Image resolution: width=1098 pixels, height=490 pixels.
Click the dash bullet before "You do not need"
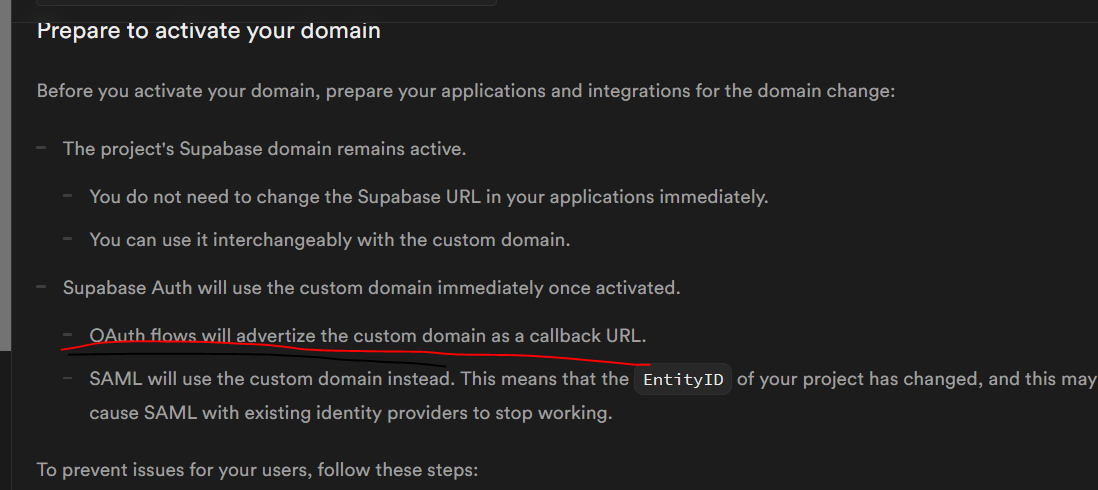pyautogui.click(x=68, y=196)
